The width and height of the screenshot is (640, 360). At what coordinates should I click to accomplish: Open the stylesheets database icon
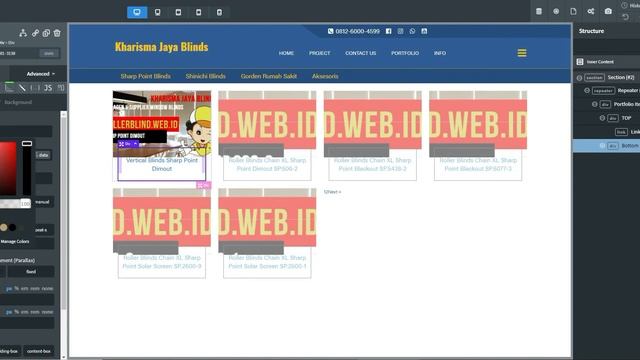point(539,11)
